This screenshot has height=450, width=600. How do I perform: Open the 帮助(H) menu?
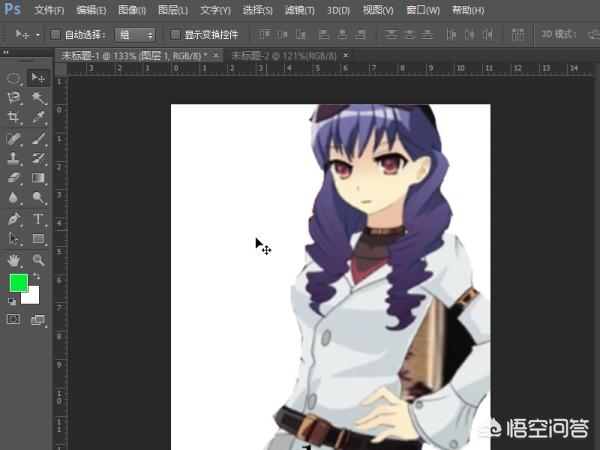[x=468, y=10]
